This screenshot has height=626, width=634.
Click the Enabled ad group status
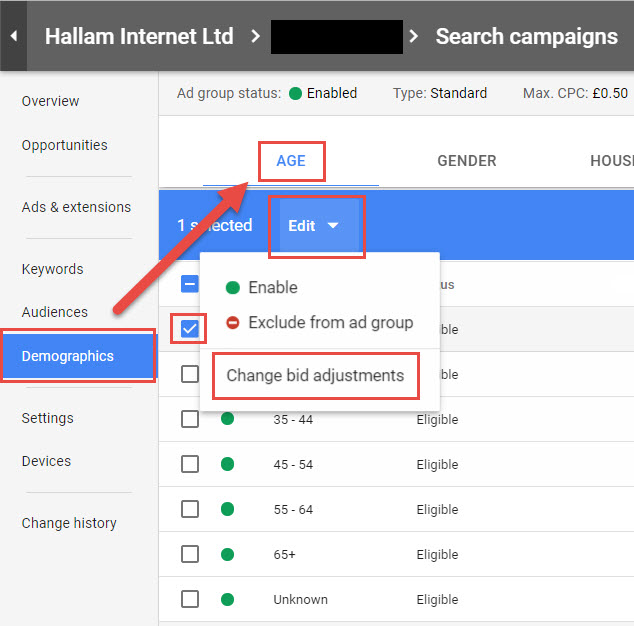pyautogui.click(x=323, y=93)
